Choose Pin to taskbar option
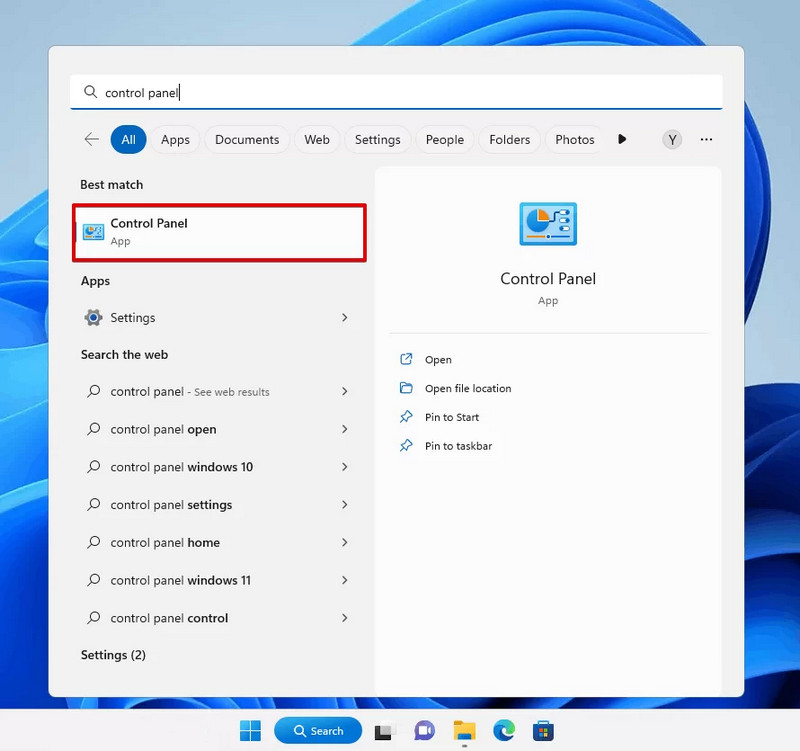The height and width of the screenshot is (751, 800). click(x=458, y=446)
